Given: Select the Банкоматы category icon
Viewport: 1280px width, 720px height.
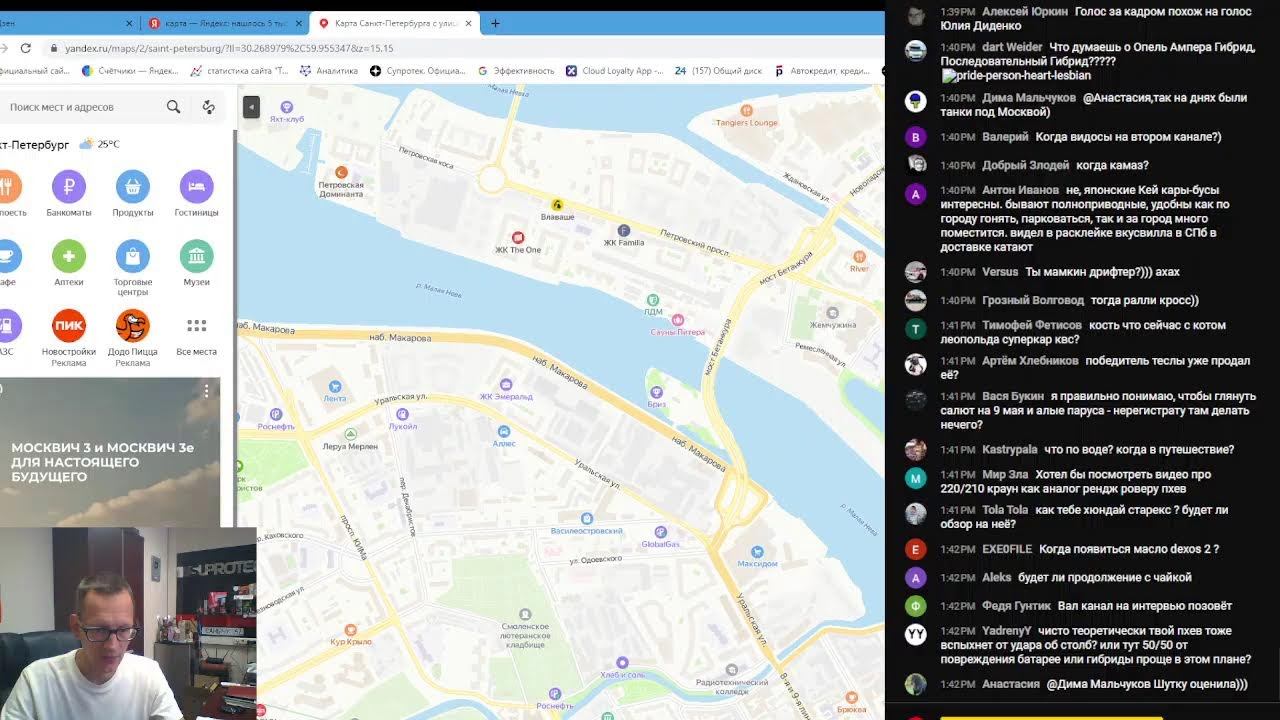Looking at the screenshot, I should [x=69, y=187].
